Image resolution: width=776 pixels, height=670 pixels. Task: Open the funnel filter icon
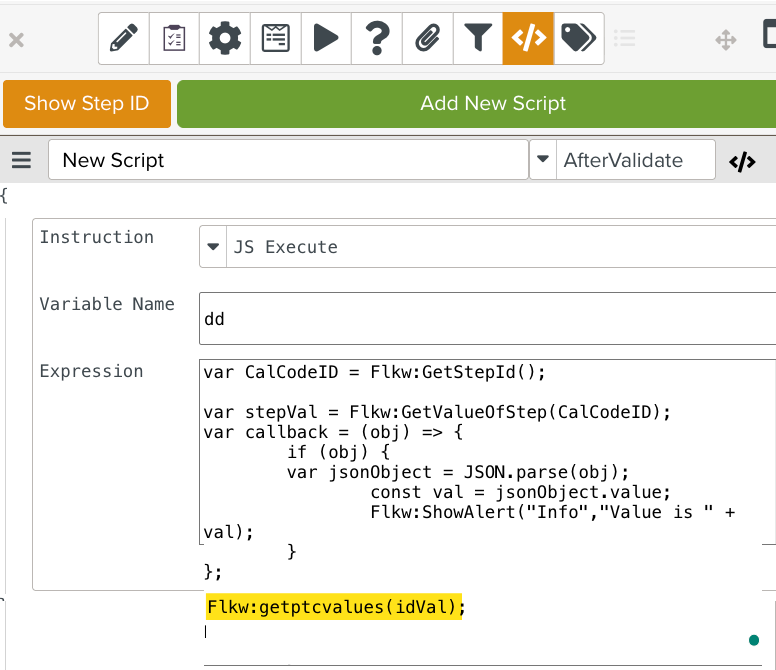pos(478,39)
